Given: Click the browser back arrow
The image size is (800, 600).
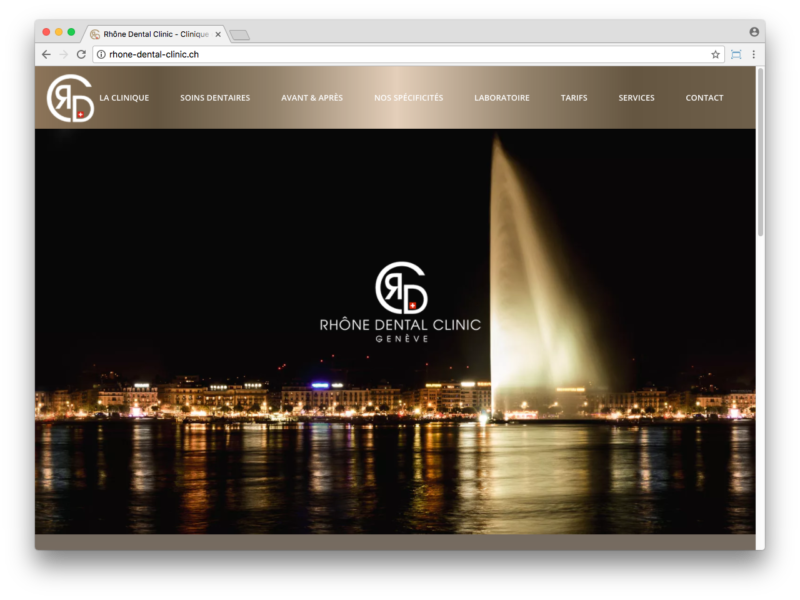Looking at the screenshot, I should click(46, 54).
